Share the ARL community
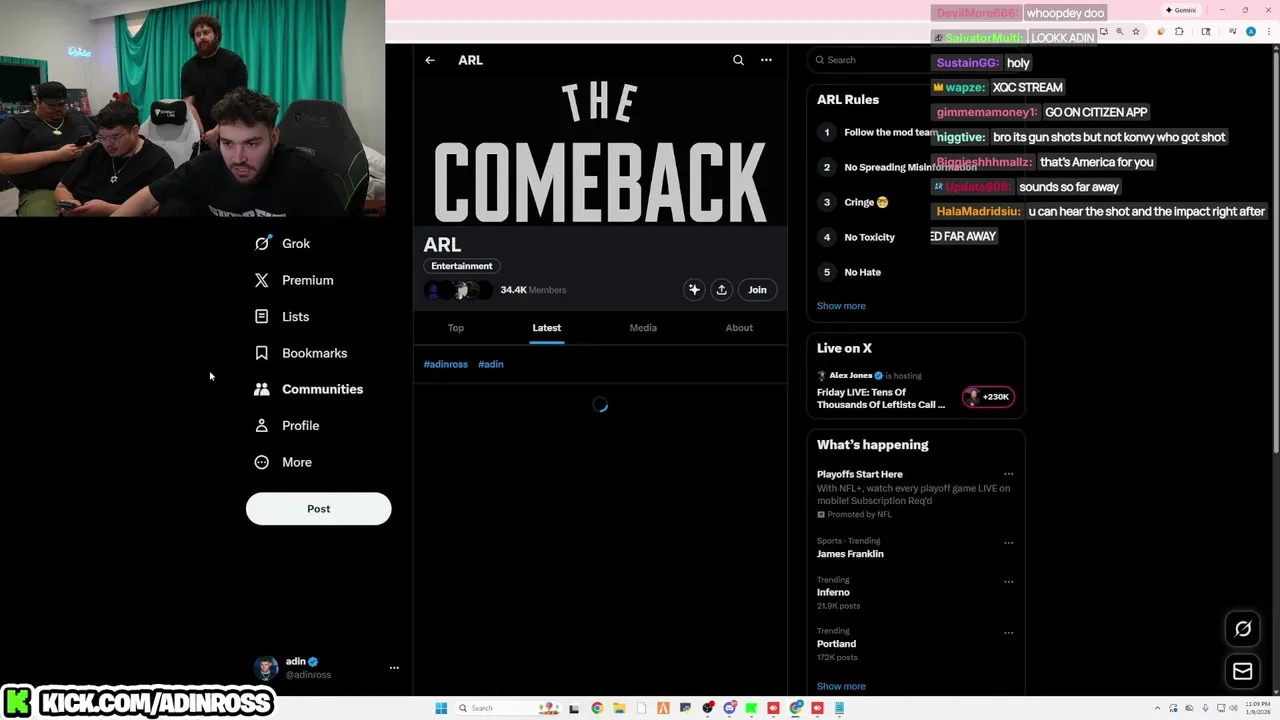1280x720 pixels. pyautogui.click(x=721, y=290)
